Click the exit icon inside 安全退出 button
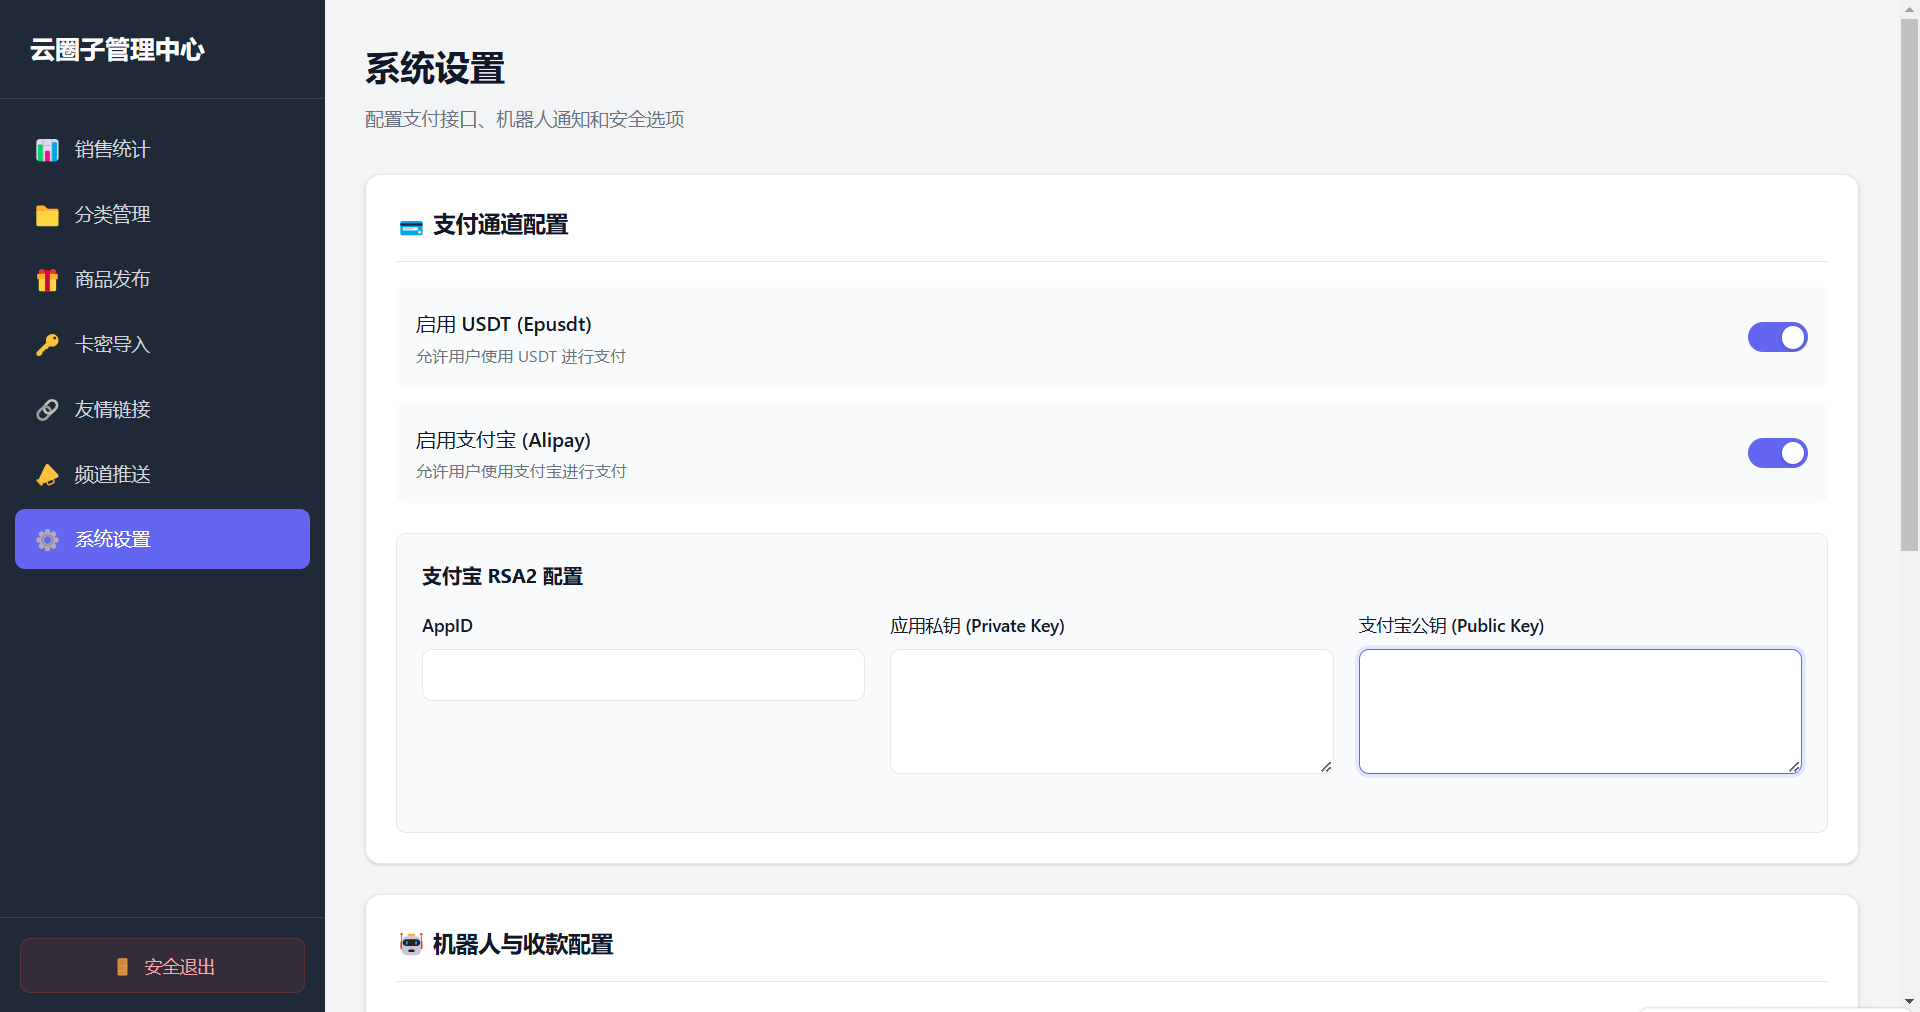Image resolution: width=1920 pixels, height=1012 pixels. (x=122, y=966)
